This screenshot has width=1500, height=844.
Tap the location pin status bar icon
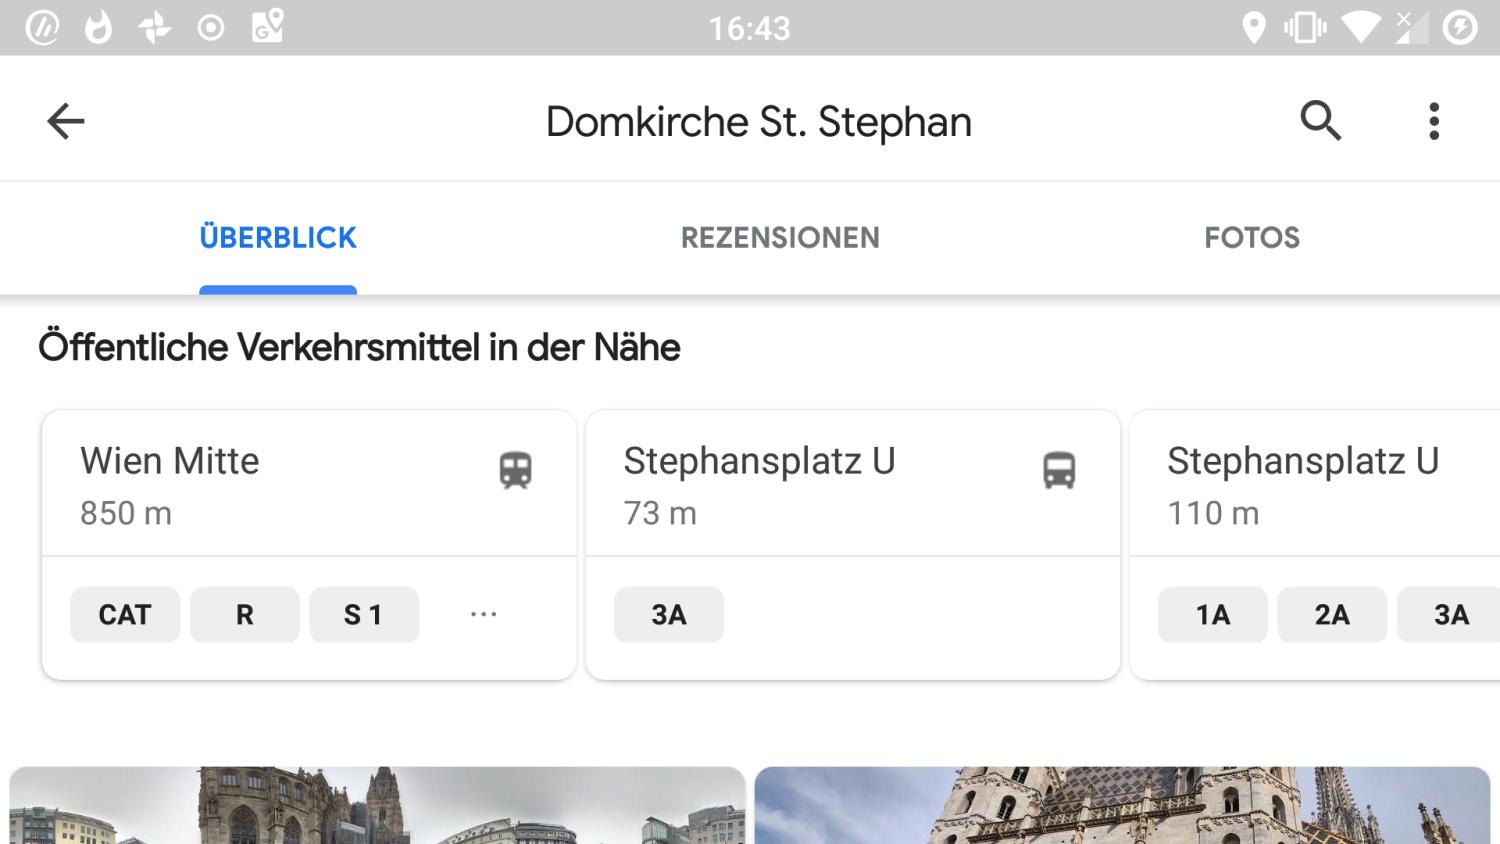(1253, 28)
